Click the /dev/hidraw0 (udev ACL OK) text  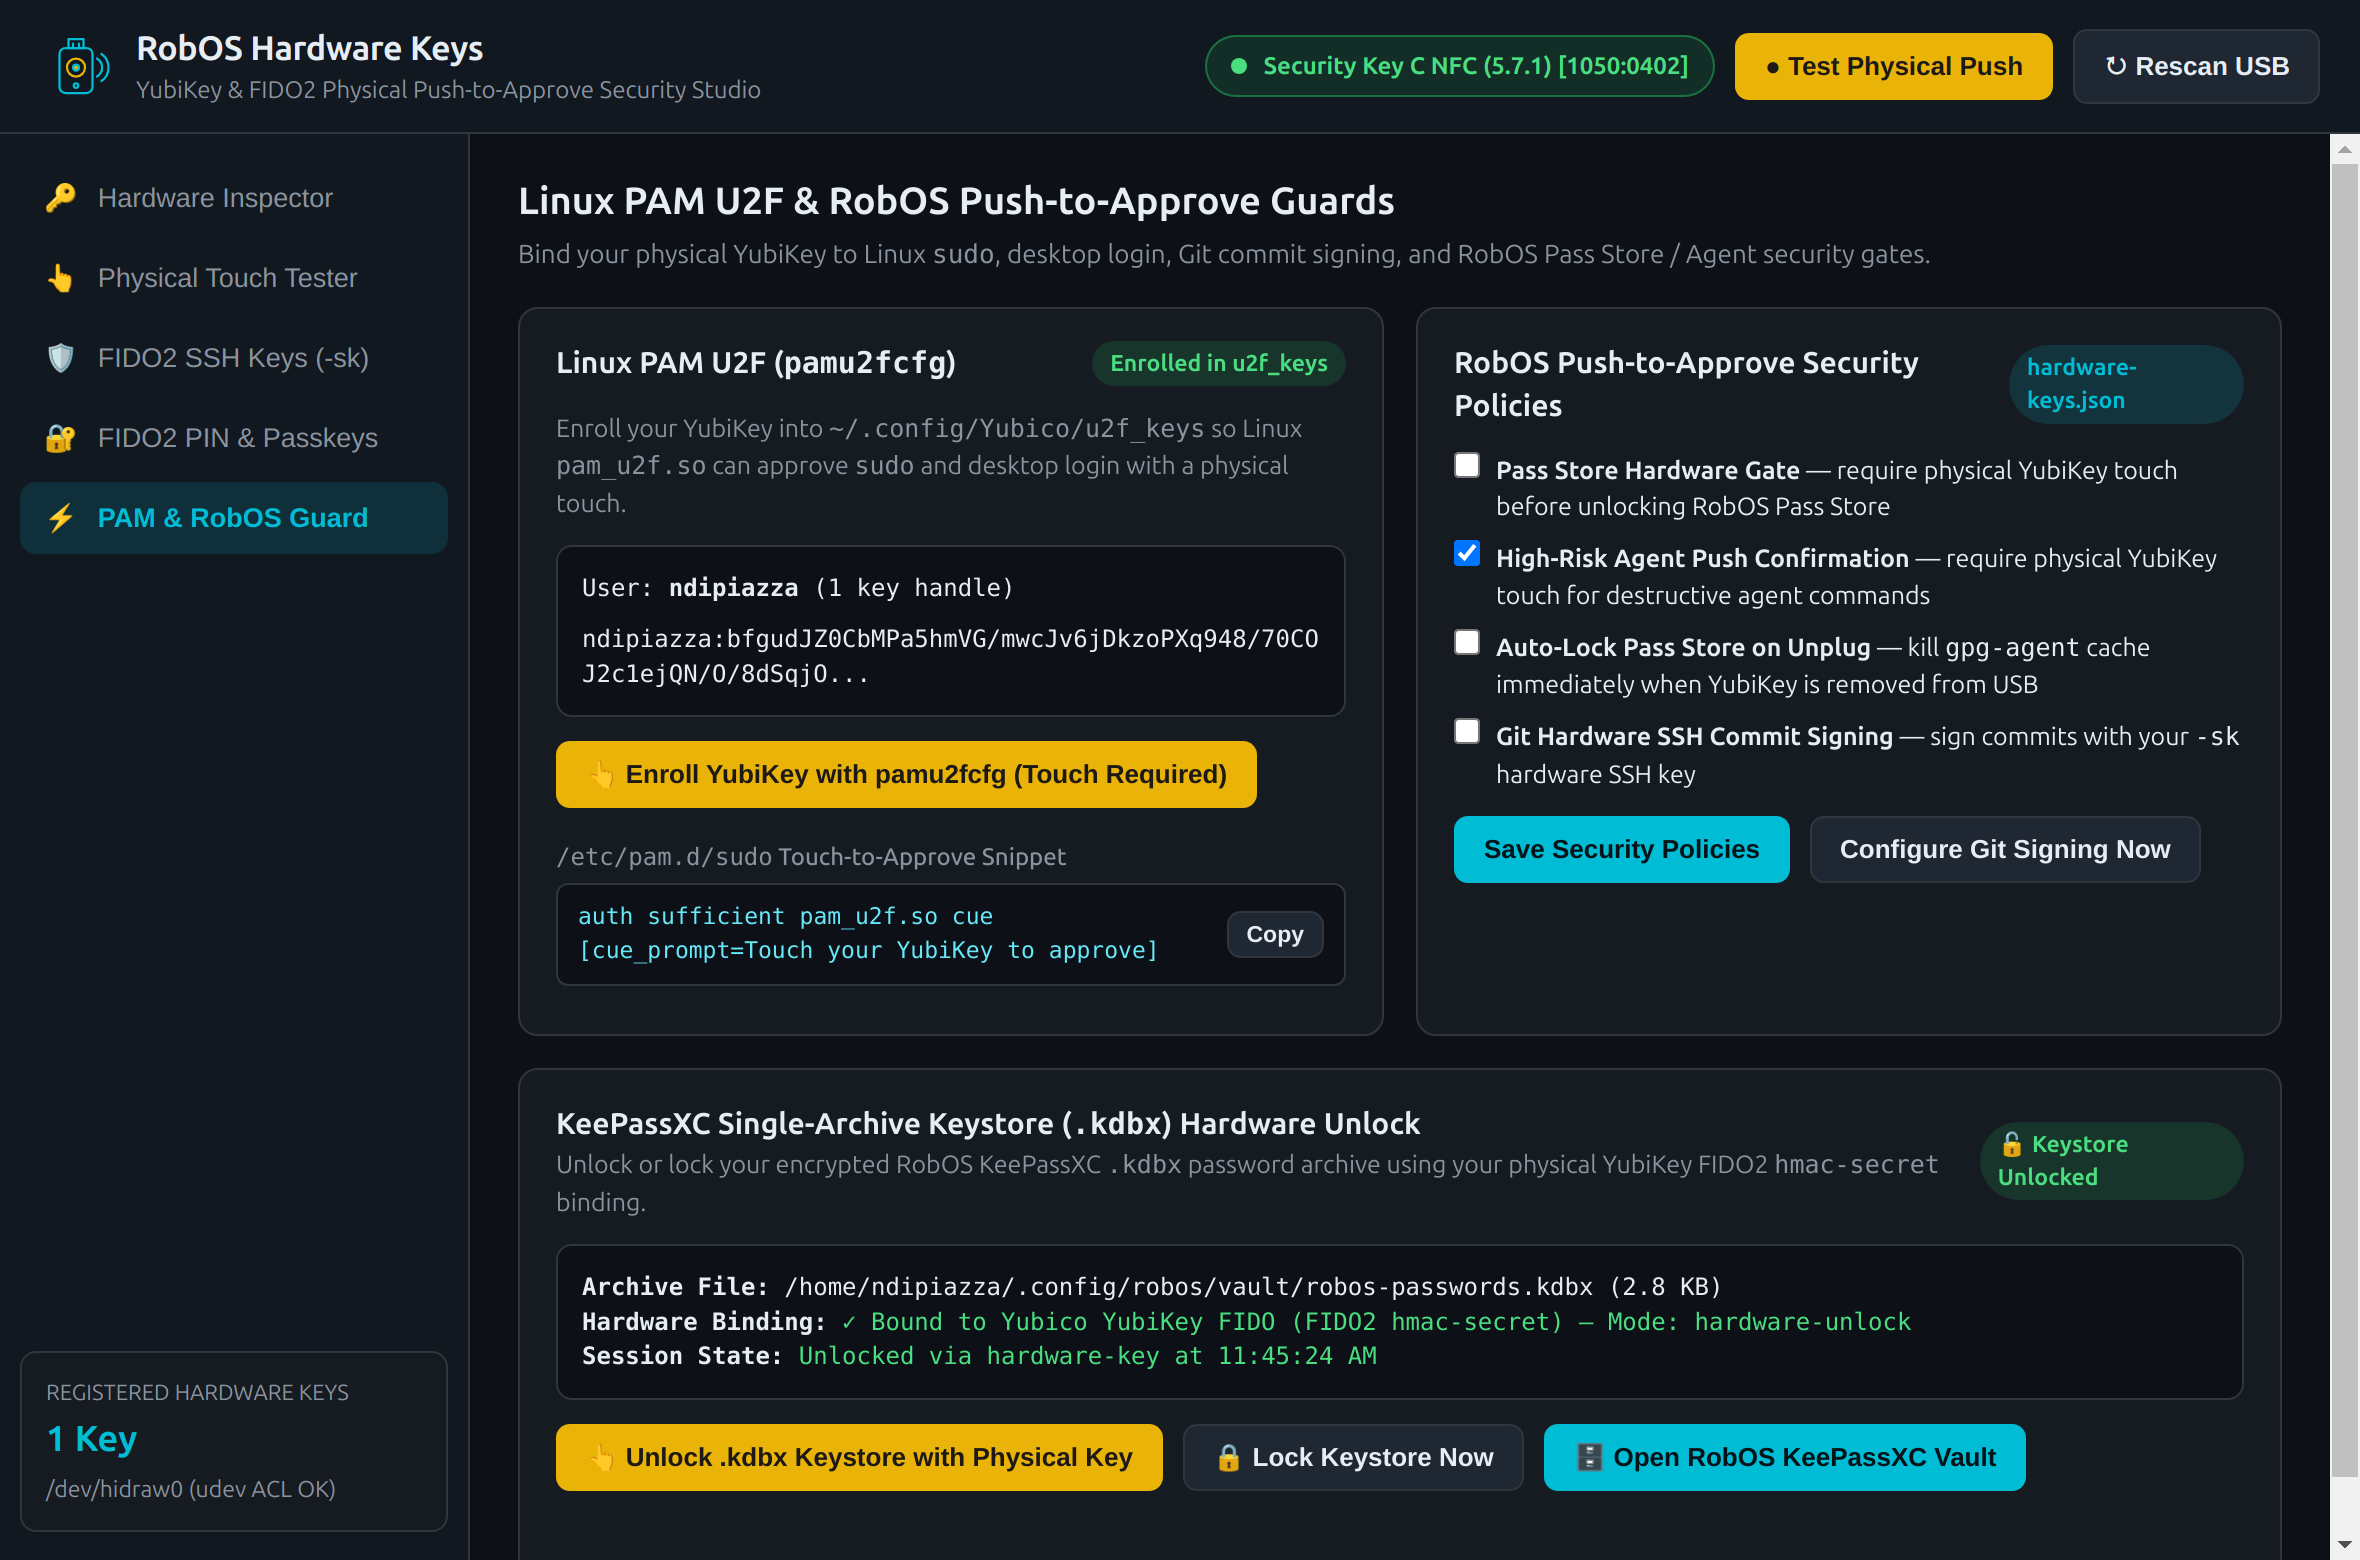[x=191, y=1489]
